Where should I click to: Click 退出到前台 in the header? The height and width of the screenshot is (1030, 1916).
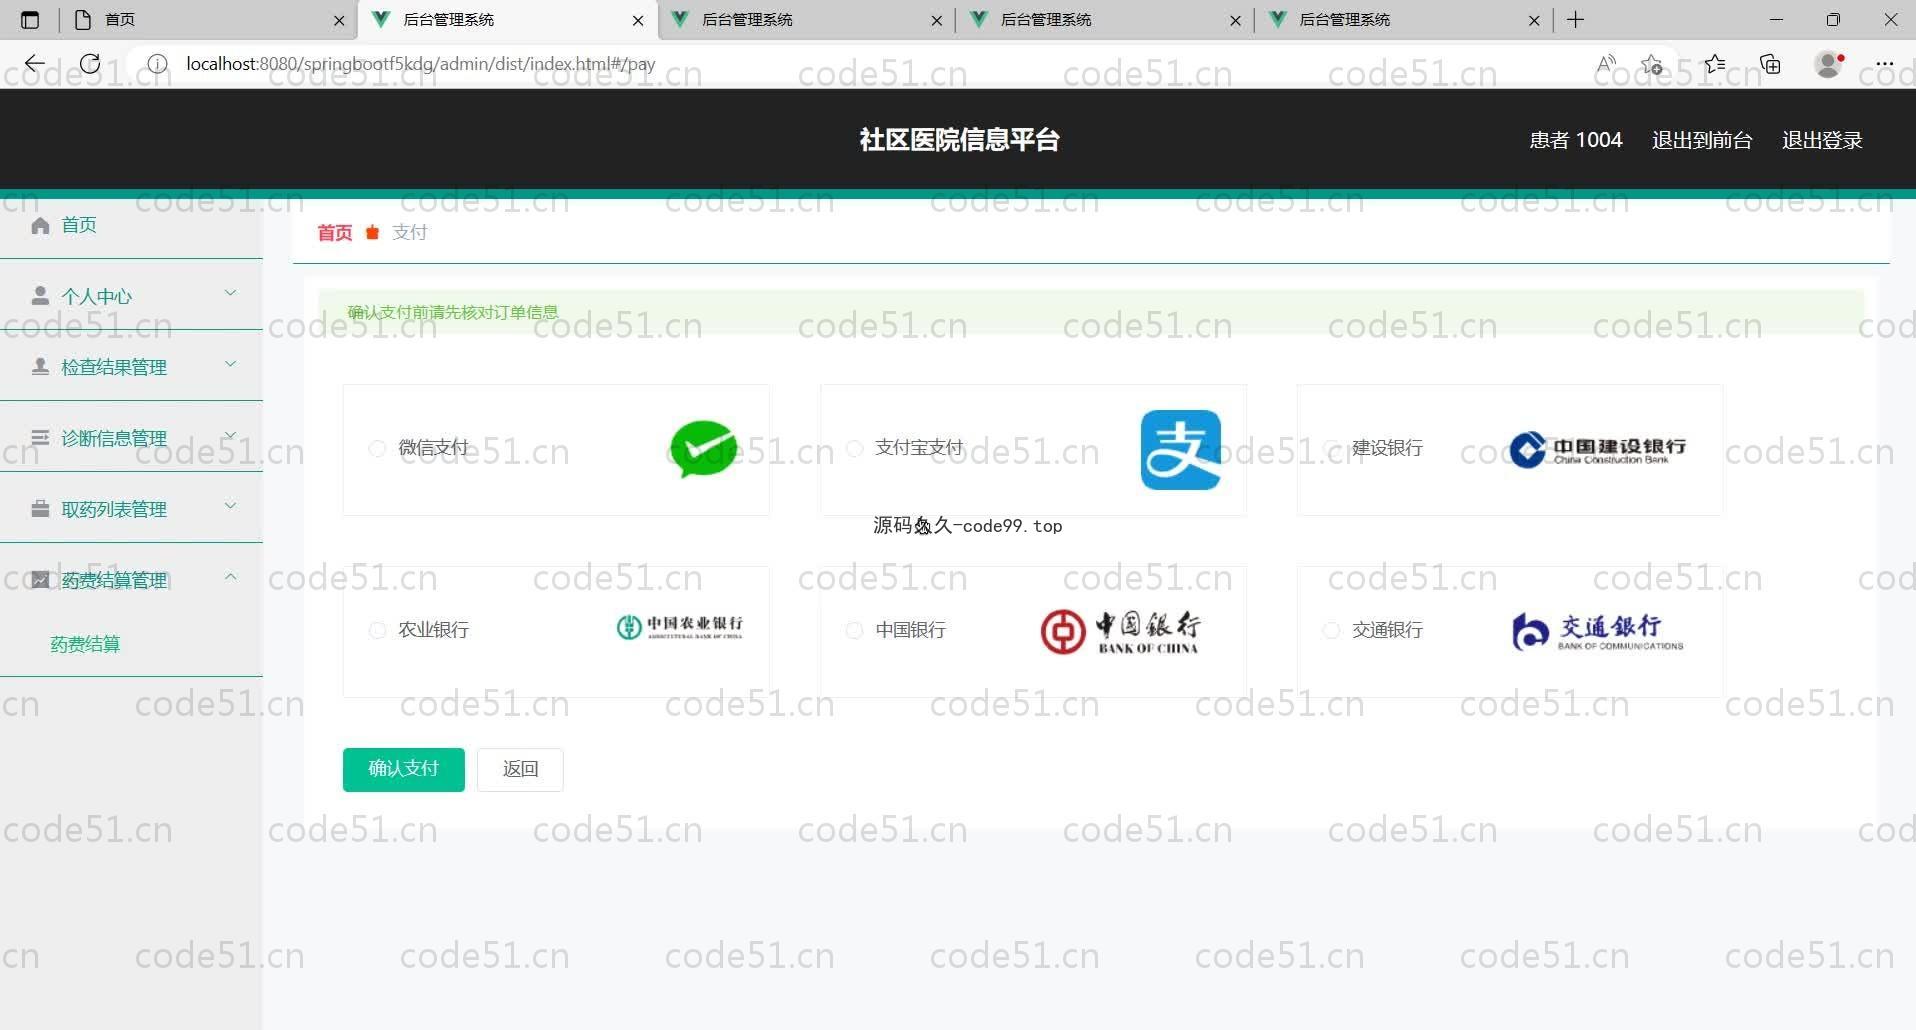point(1702,140)
